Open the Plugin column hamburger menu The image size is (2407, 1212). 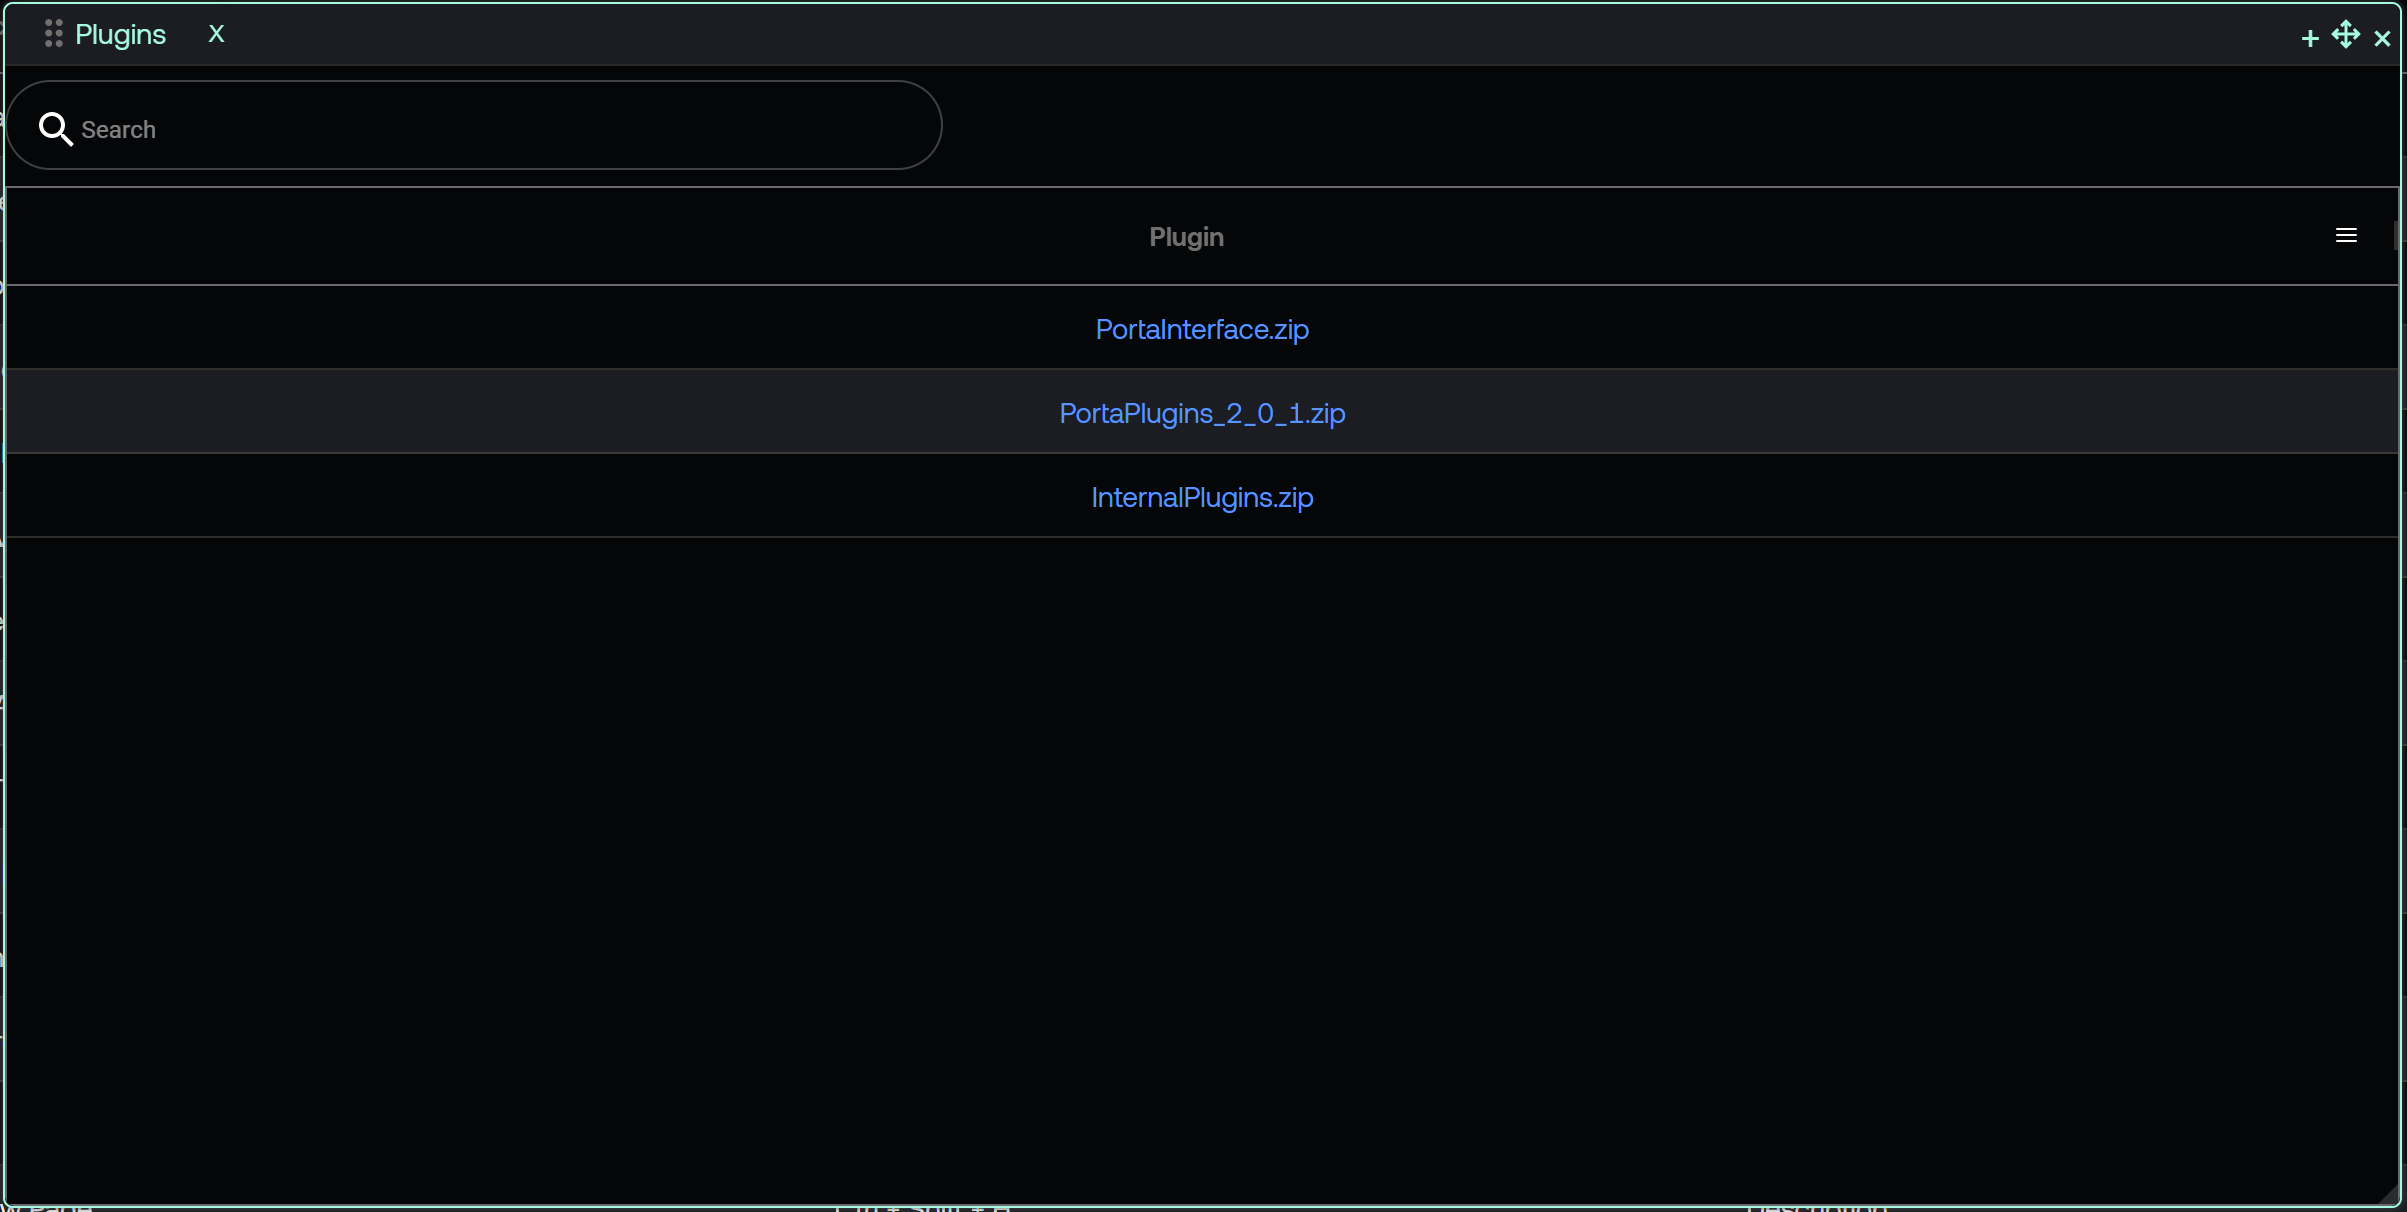2346,235
